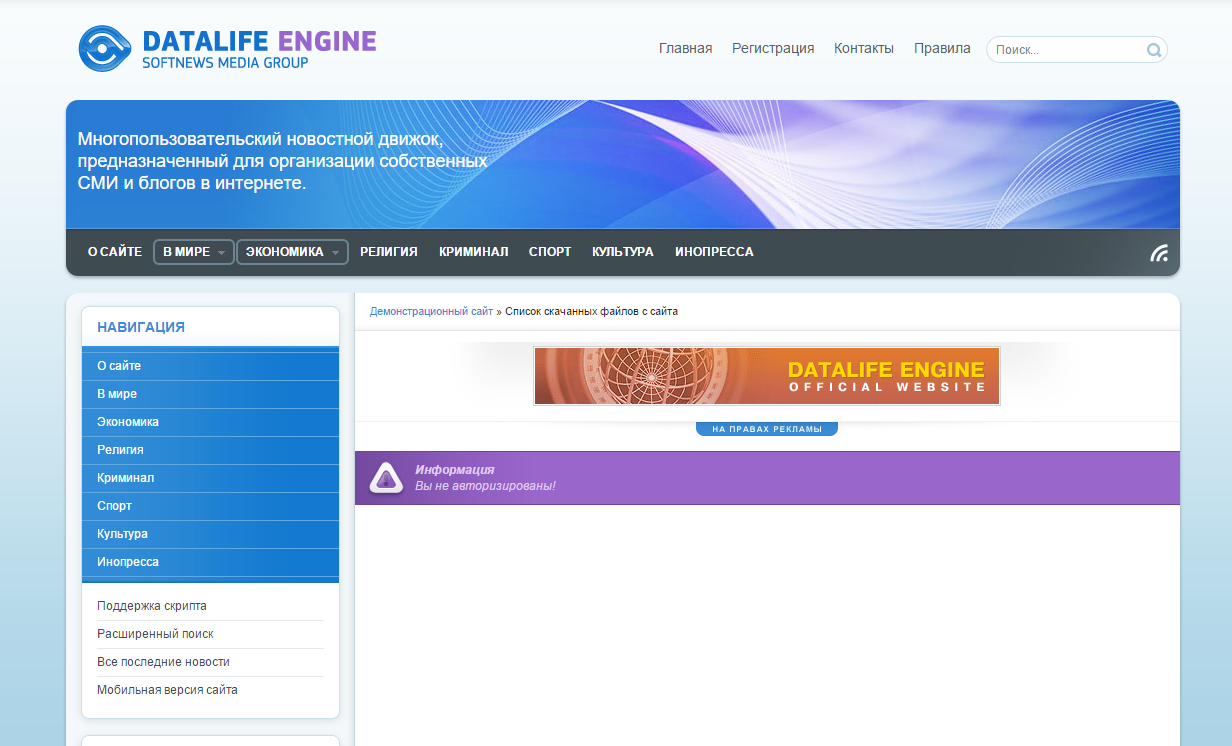Open the КУЛЬТУРА menu item

tap(623, 252)
